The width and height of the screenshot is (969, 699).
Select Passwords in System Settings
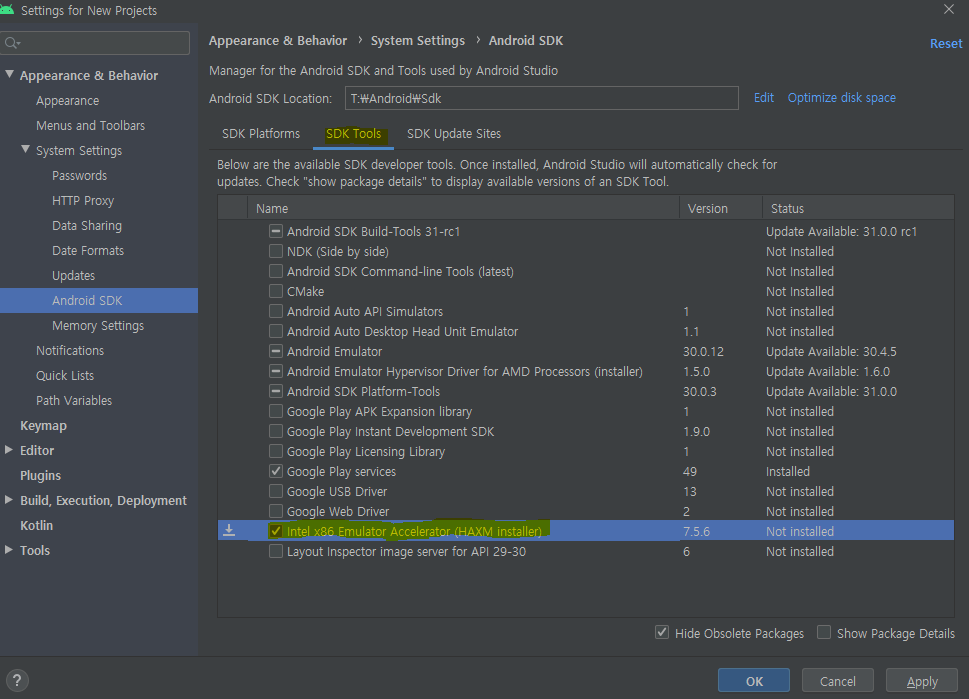click(79, 176)
